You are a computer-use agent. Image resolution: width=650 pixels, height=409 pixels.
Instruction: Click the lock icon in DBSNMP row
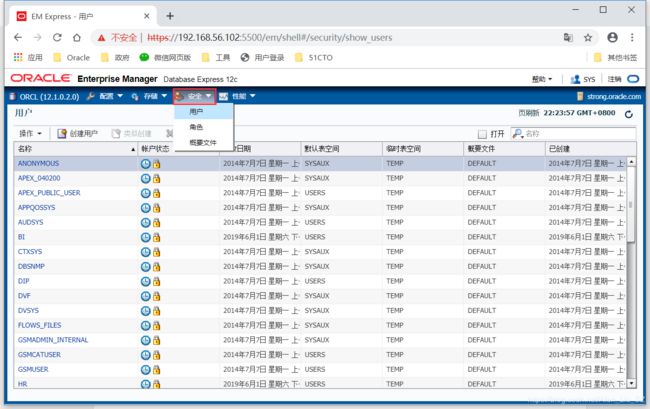(x=156, y=267)
